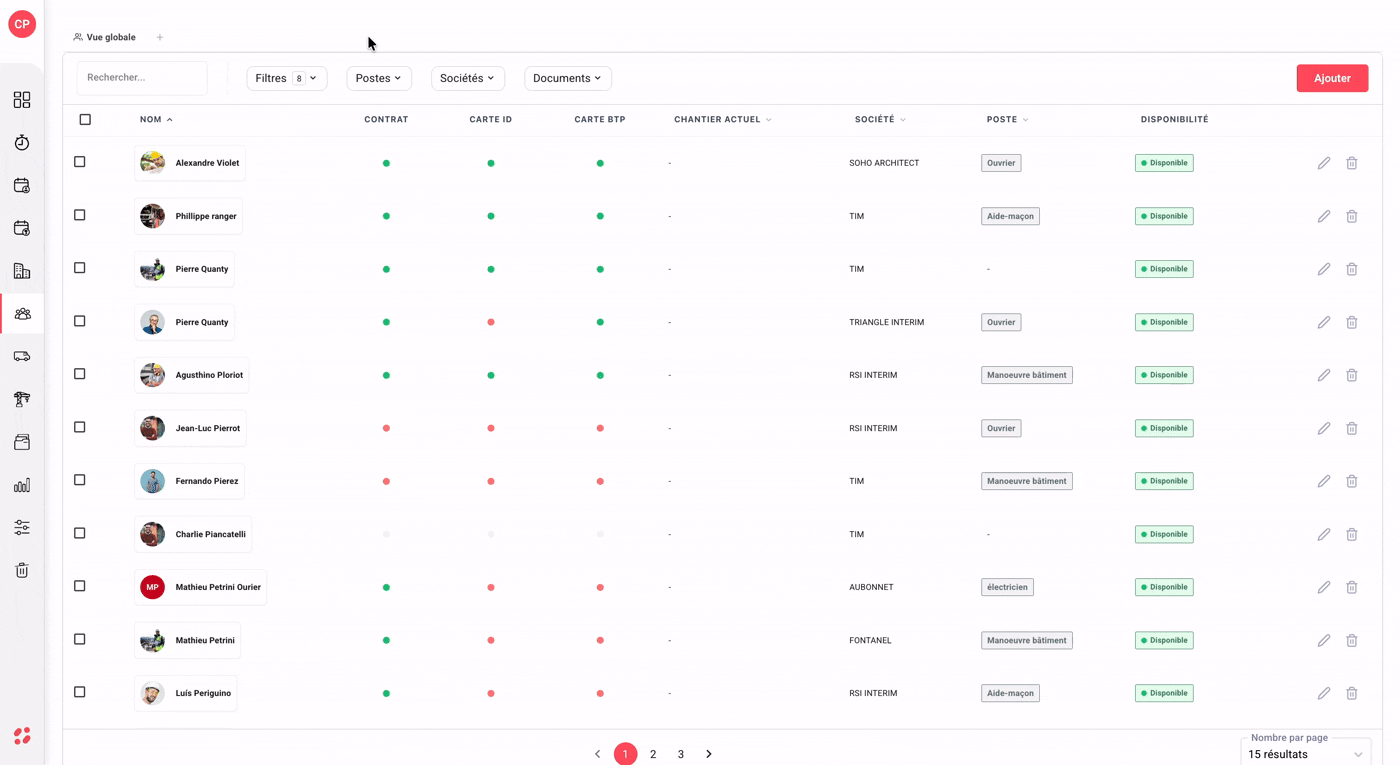Image resolution: width=1400 pixels, height=765 pixels.
Task: Delete Luís Periguino row trash icon
Action: click(x=1352, y=693)
